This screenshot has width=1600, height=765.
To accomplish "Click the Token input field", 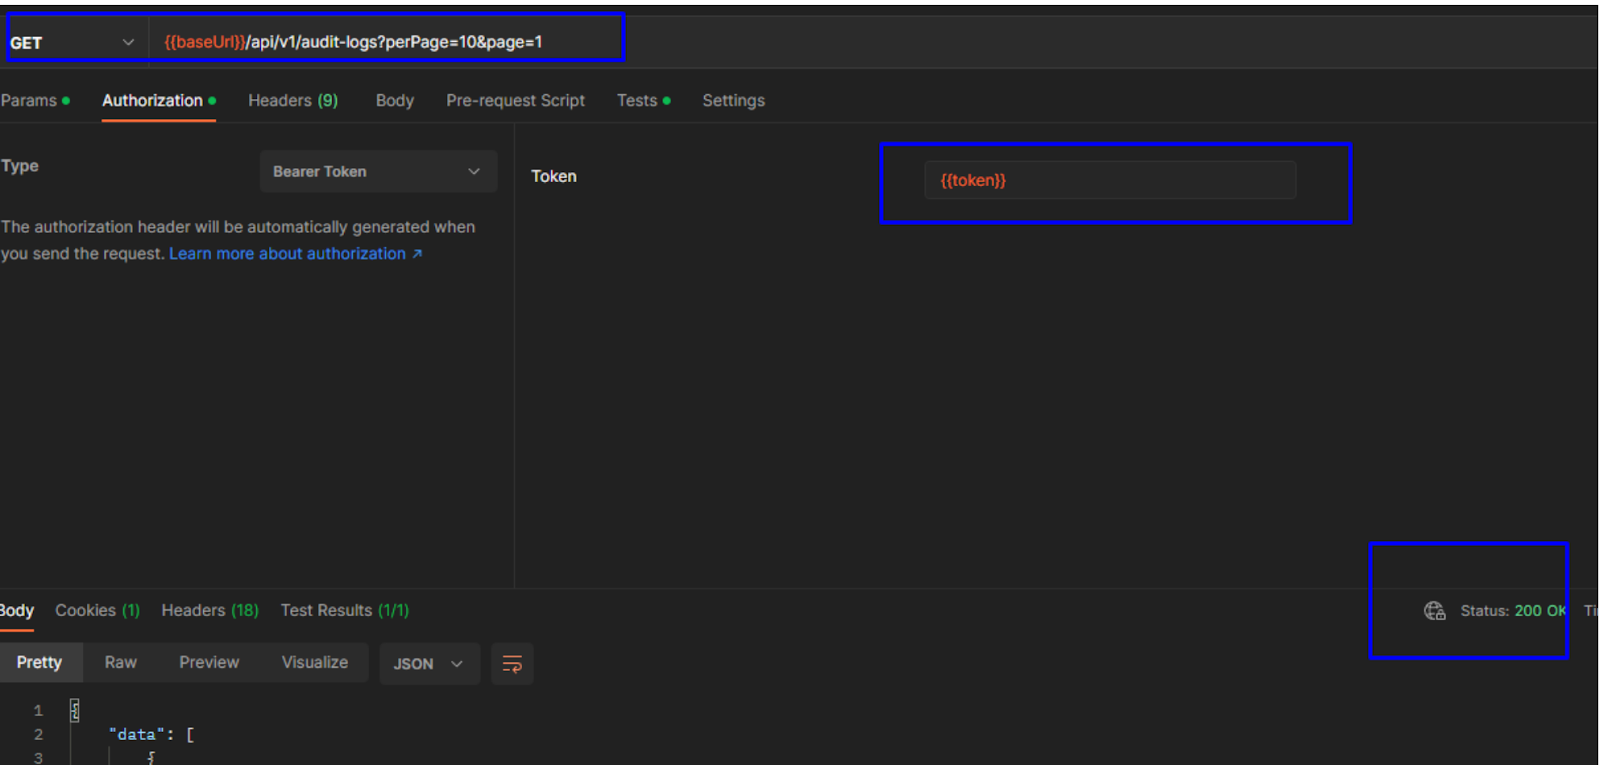I will (x=1110, y=180).
